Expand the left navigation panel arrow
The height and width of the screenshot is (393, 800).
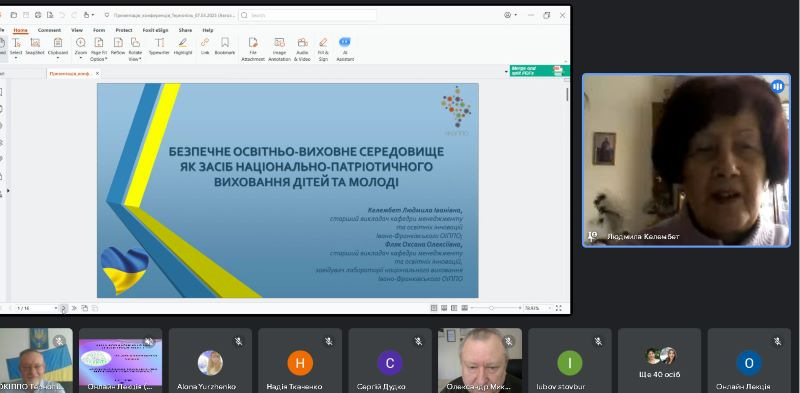click(x=8, y=191)
